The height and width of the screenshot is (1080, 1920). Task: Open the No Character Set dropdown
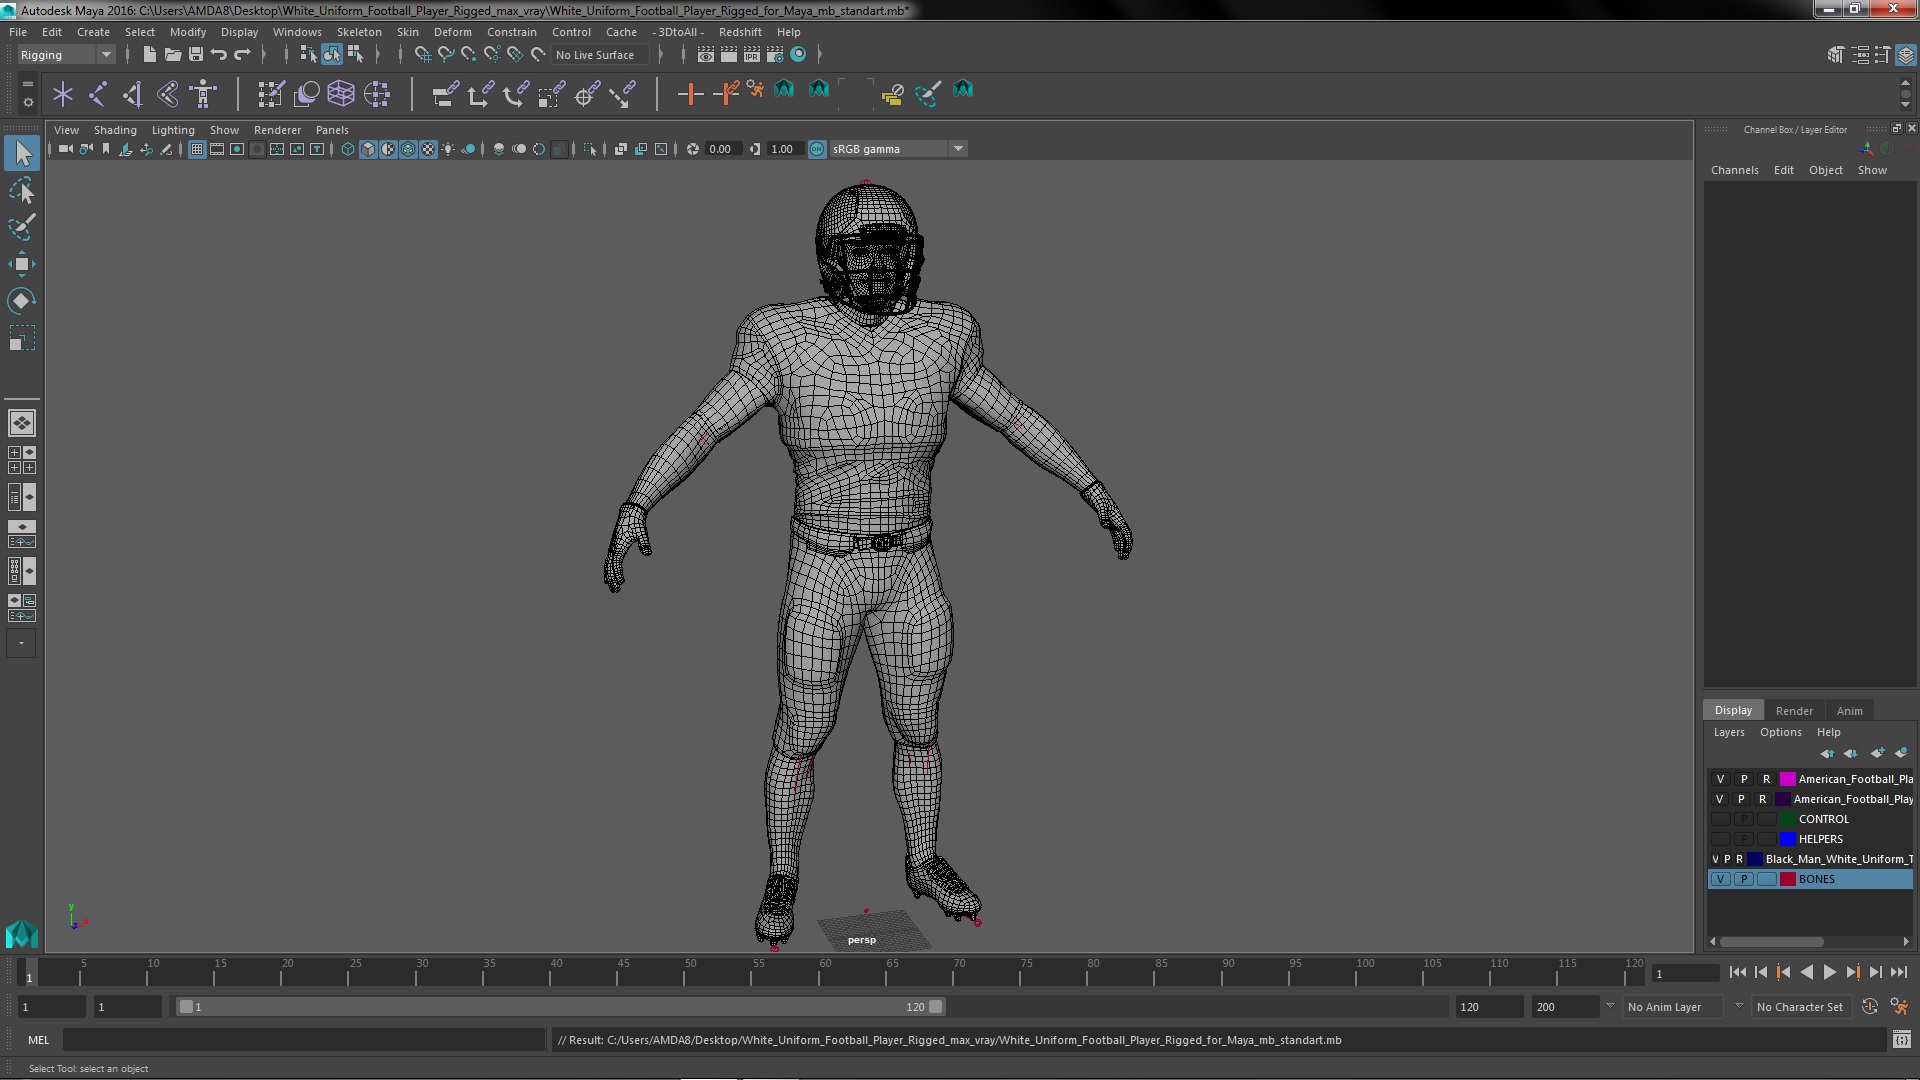click(1800, 1007)
